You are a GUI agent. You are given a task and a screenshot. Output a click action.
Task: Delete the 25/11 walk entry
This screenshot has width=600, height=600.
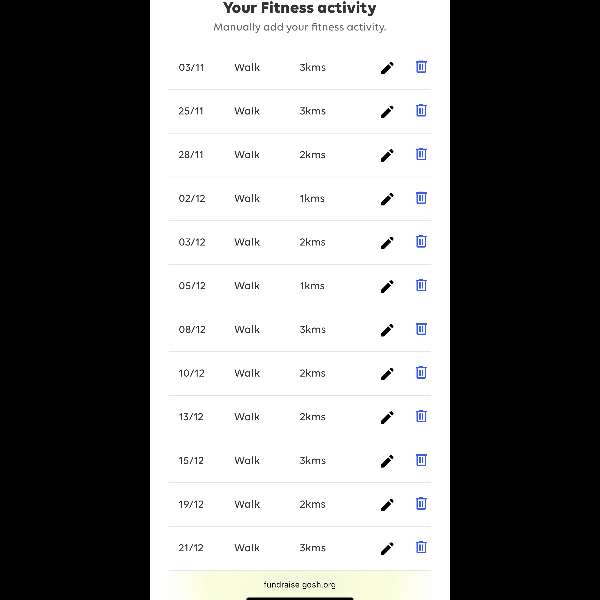421,111
